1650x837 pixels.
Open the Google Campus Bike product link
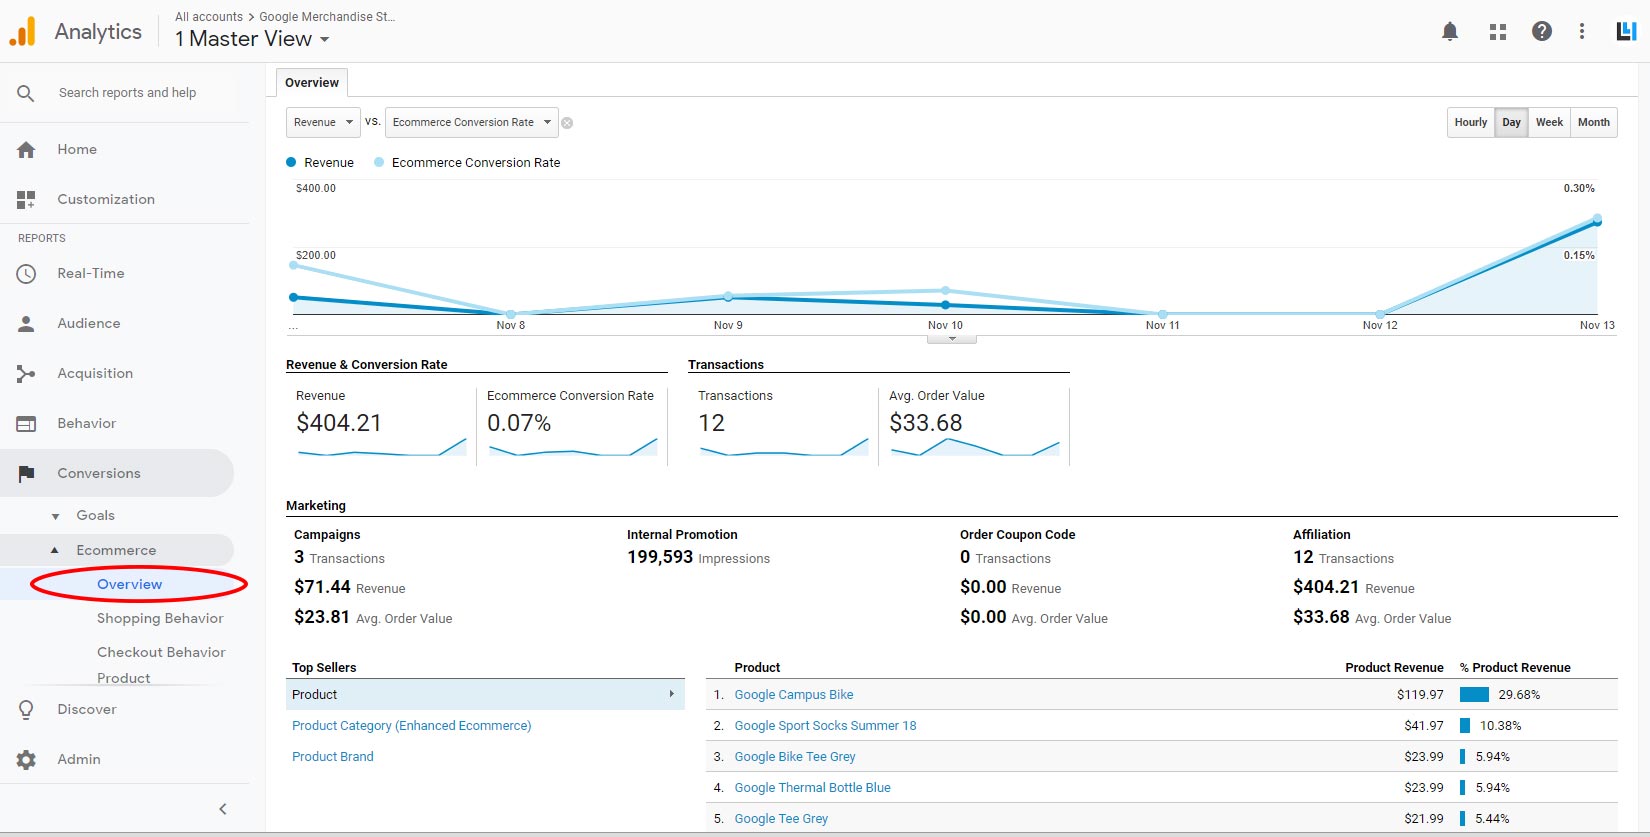pos(793,695)
